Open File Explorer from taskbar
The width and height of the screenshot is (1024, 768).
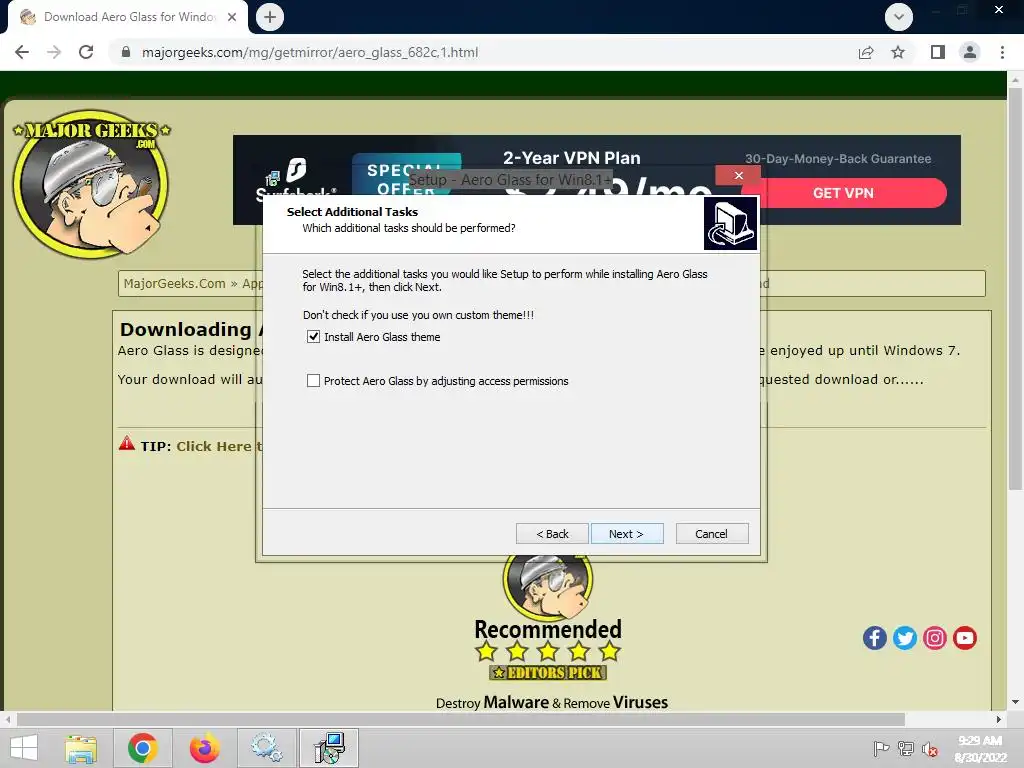81,748
